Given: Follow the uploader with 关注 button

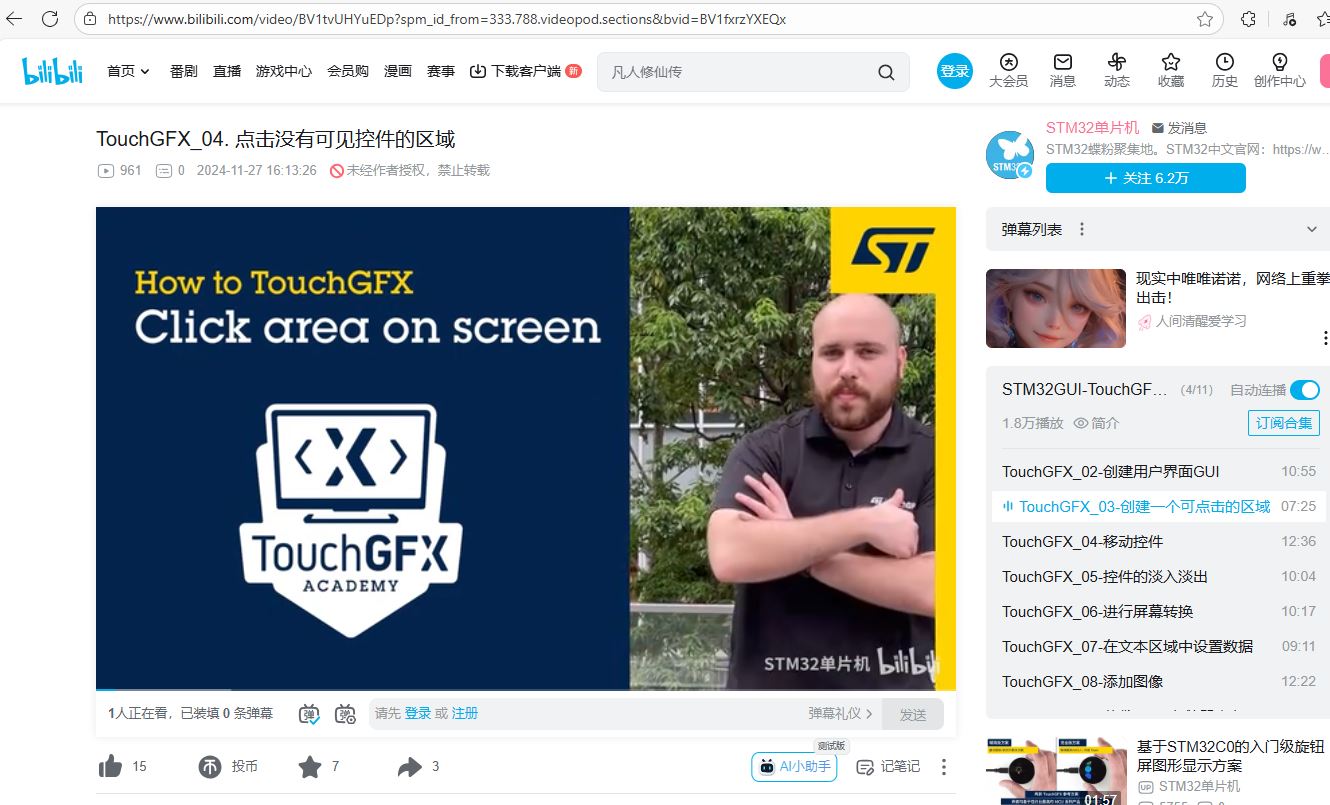Looking at the screenshot, I should [x=1146, y=178].
